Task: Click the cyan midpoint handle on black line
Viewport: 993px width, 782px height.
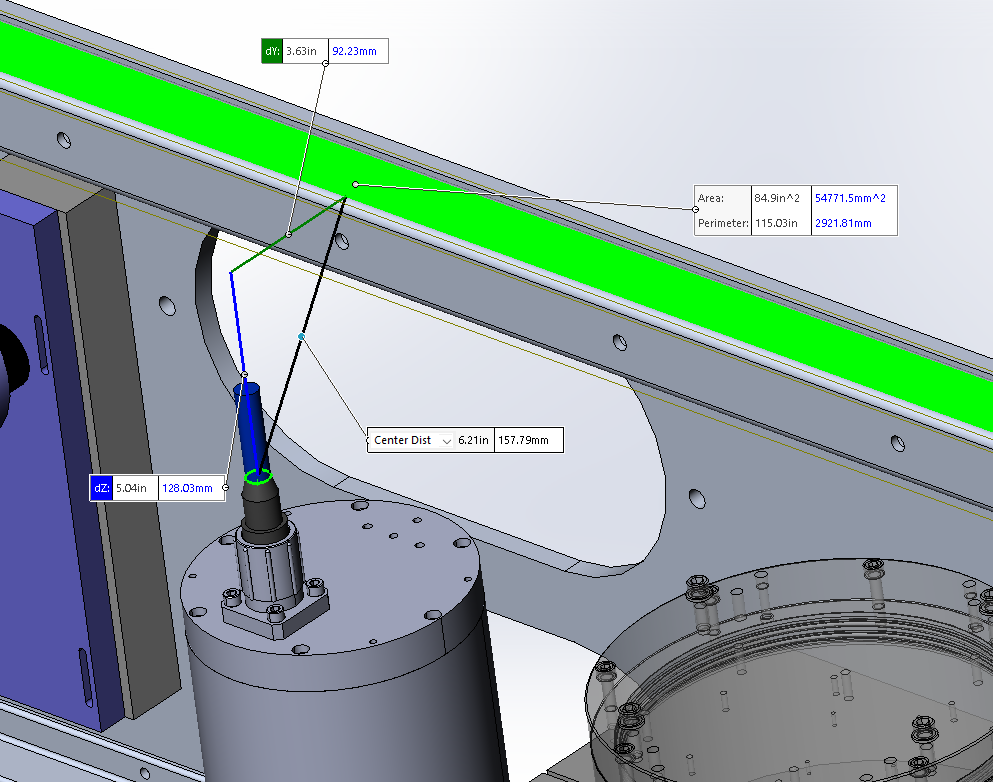Action: [x=301, y=337]
